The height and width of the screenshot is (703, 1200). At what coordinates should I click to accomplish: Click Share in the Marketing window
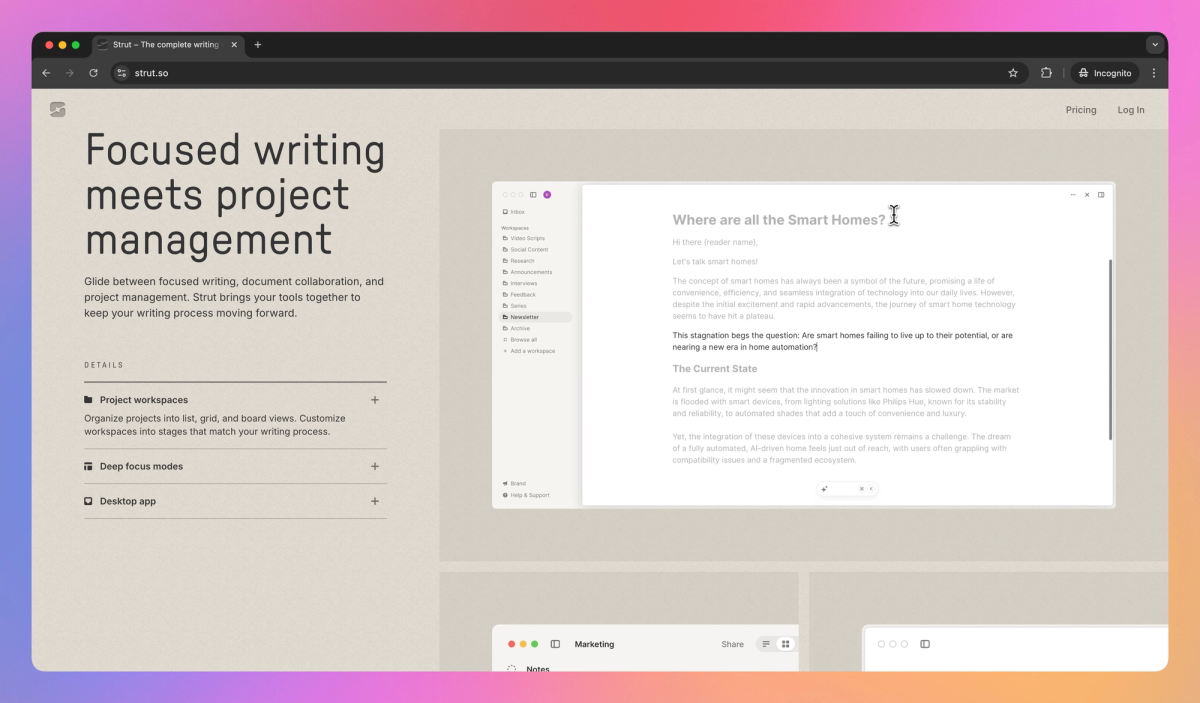coord(733,644)
